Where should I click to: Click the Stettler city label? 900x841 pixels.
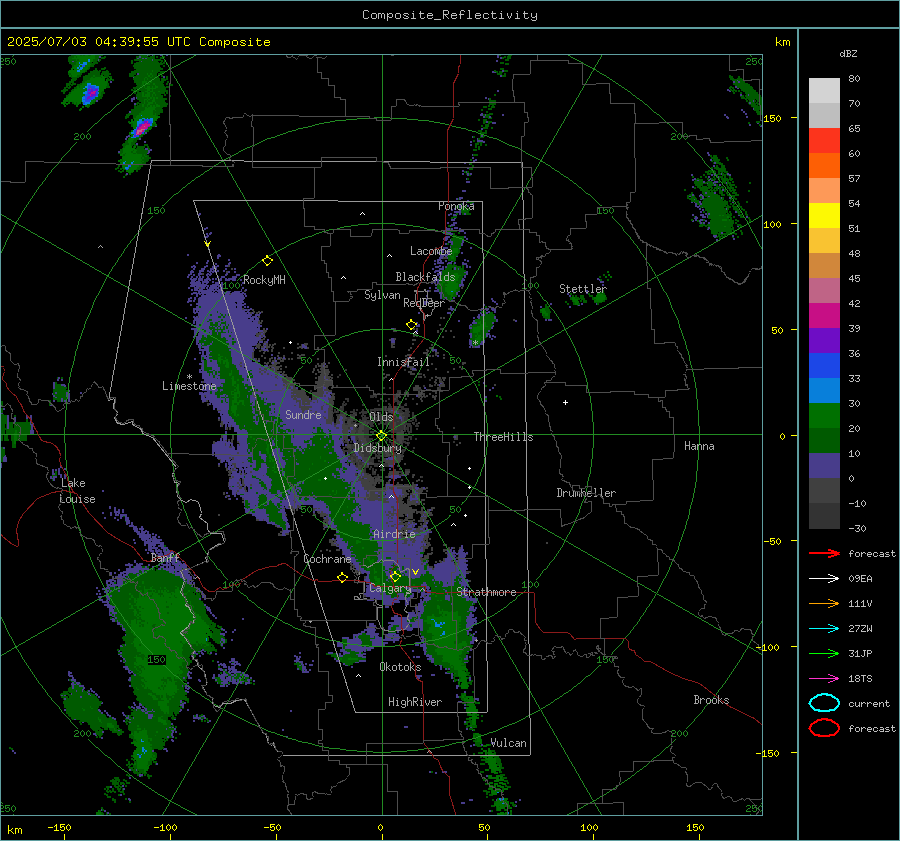pos(583,289)
